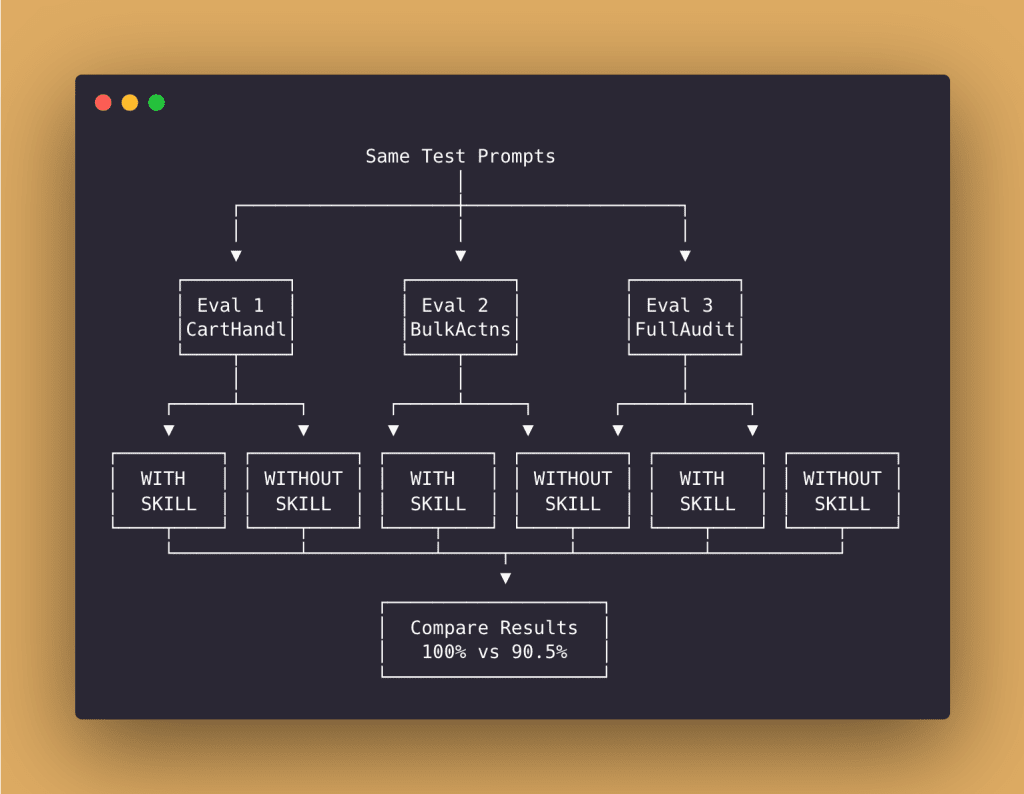
Task: Click the red close dot in the window
Action: 103,102
